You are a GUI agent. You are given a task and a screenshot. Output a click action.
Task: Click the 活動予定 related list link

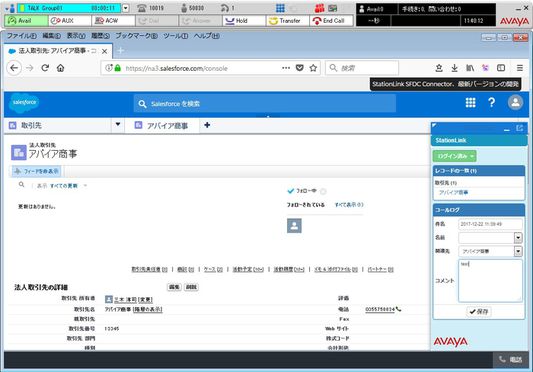pyautogui.click(x=248, y=269)
